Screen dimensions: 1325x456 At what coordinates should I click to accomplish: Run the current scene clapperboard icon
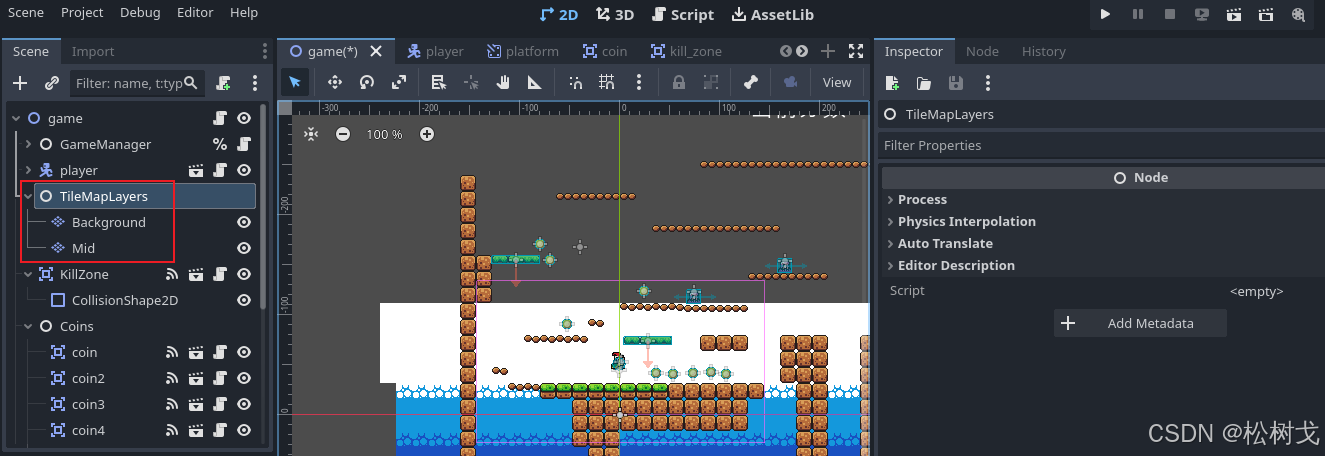point(1234,14)
